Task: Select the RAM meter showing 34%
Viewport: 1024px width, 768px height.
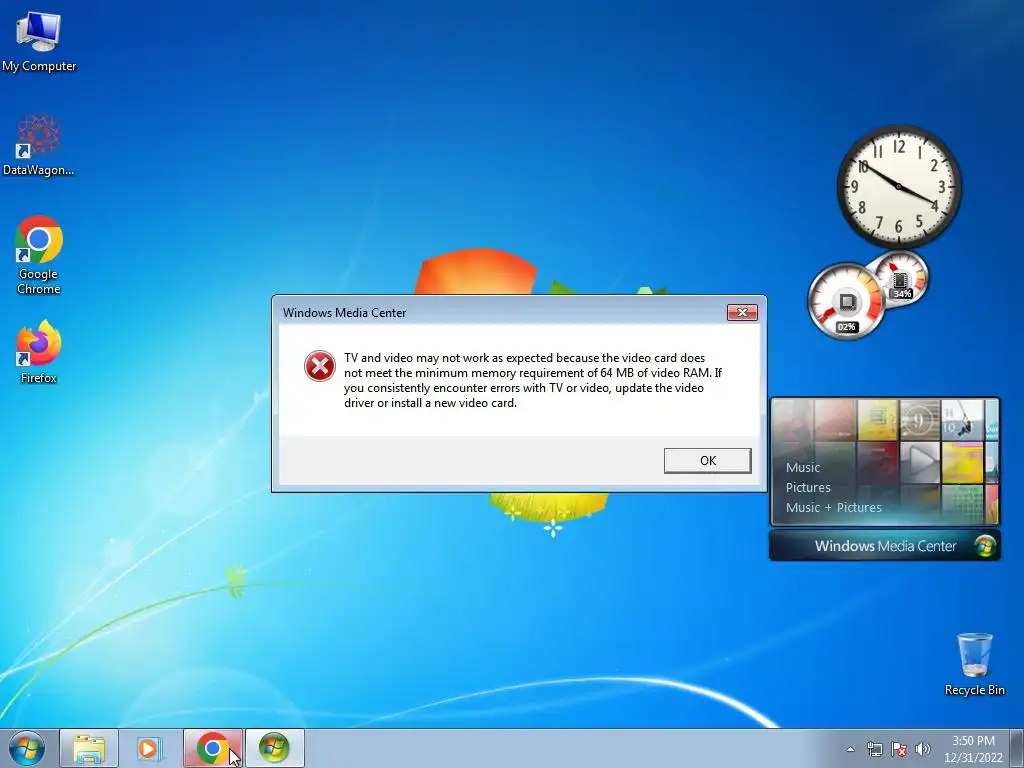Action: coord(902,278)
